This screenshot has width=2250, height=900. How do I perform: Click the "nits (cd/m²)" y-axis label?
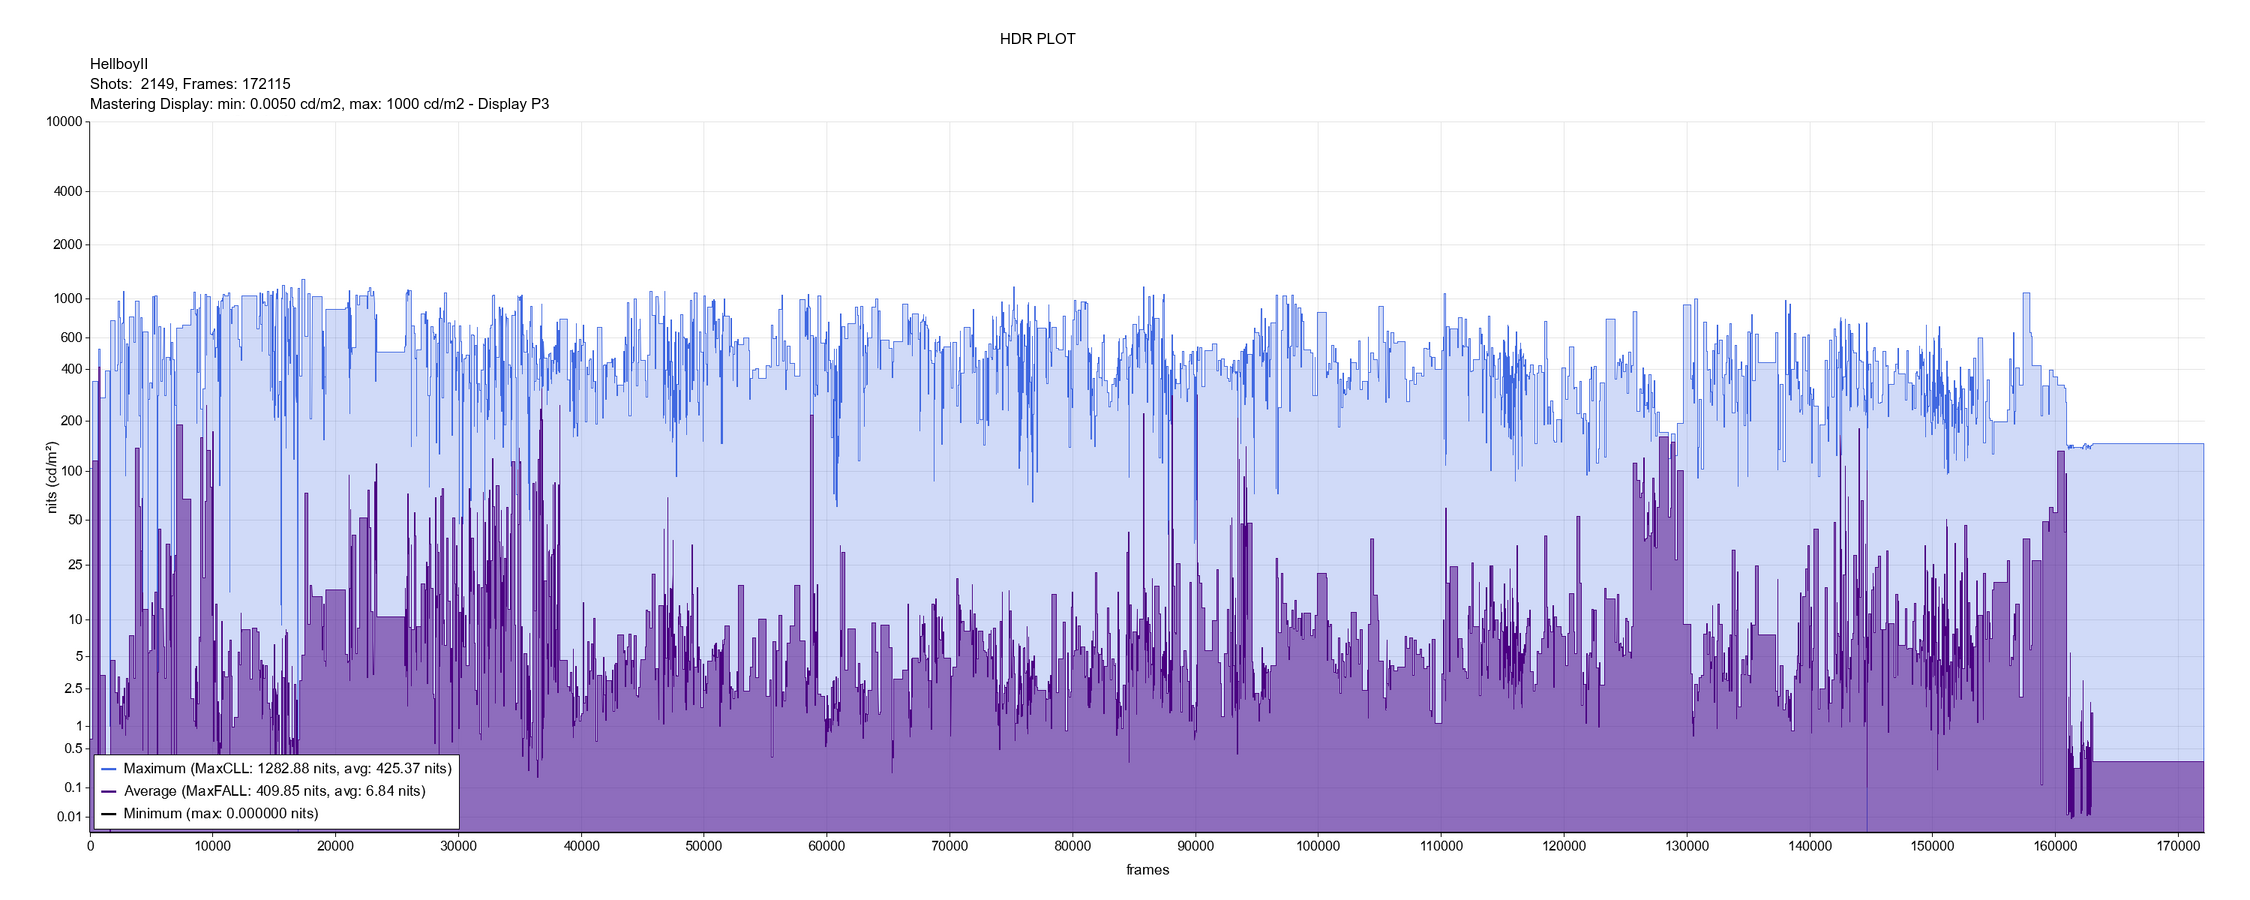52,477
